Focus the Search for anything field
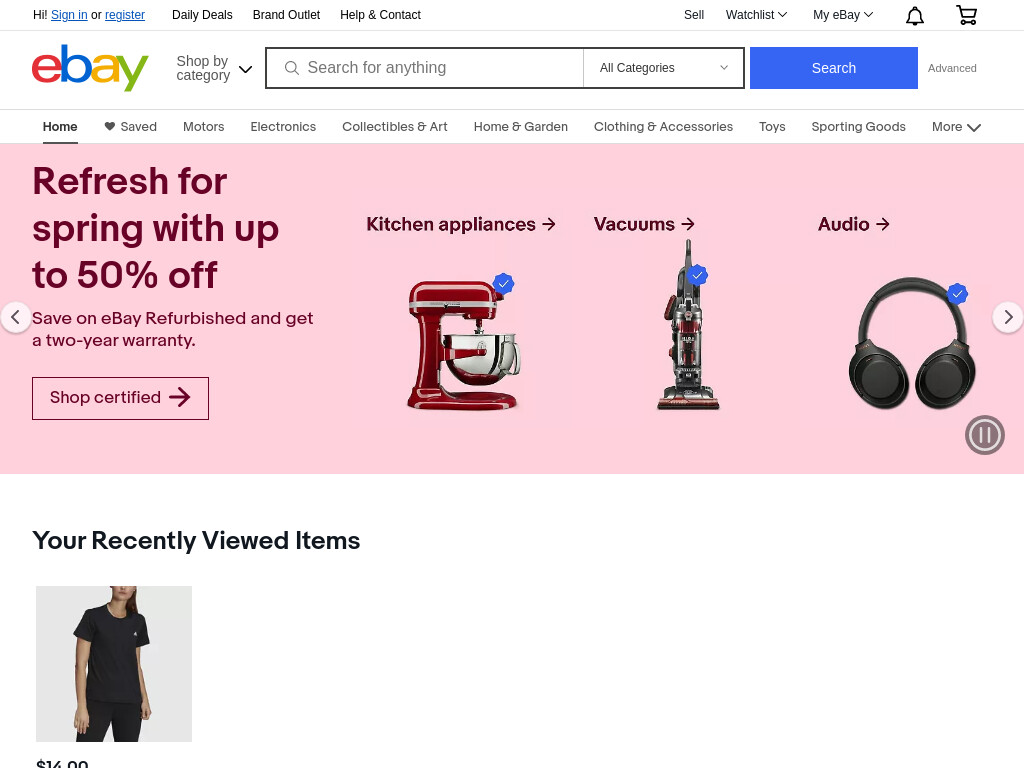This screenshot has height=768, width=1024. pyautogui.click(x=424, y=68)
